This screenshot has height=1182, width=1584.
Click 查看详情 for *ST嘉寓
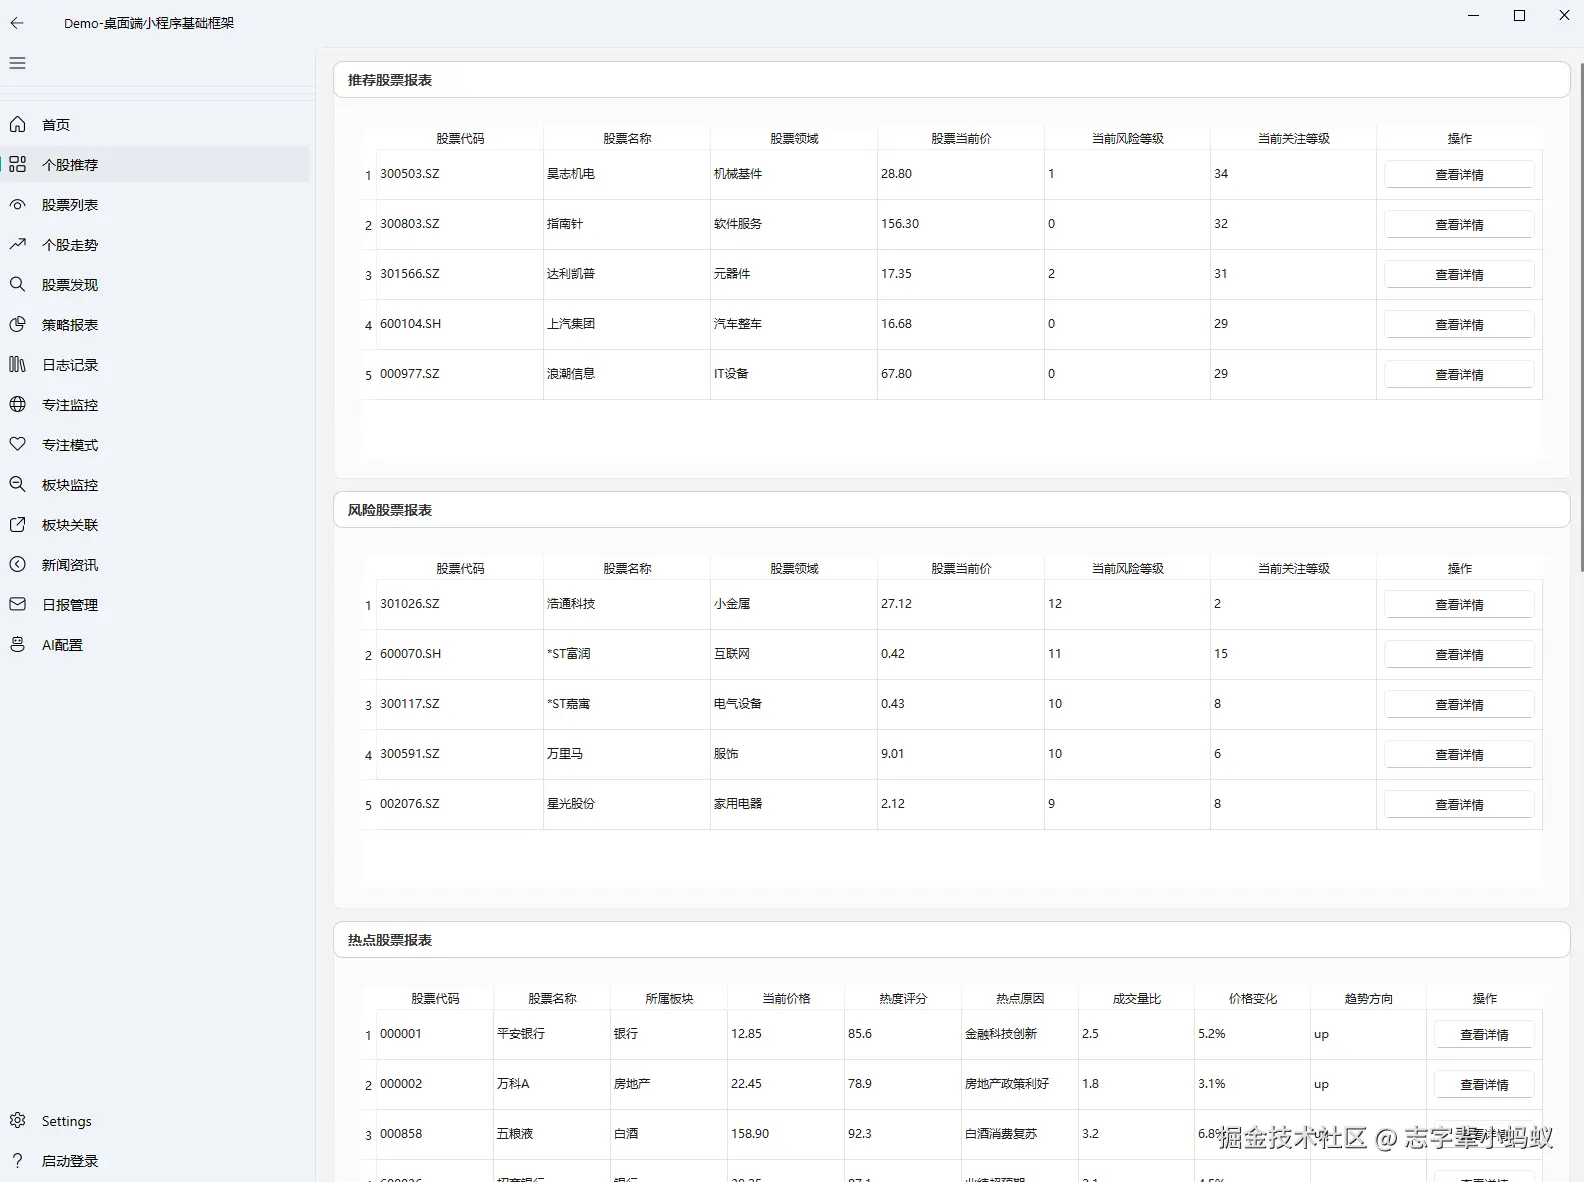coord(1459,704)
